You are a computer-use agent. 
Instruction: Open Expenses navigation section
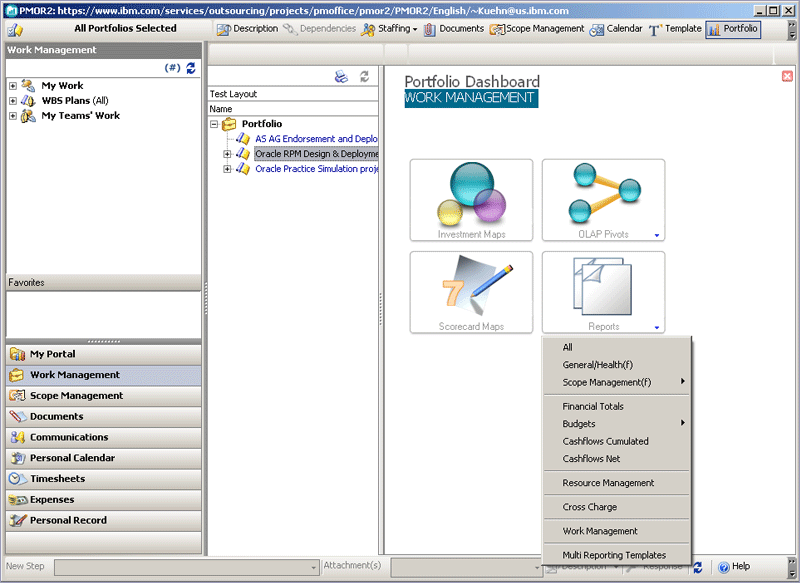pyautogui.click(x=104, y=500)
